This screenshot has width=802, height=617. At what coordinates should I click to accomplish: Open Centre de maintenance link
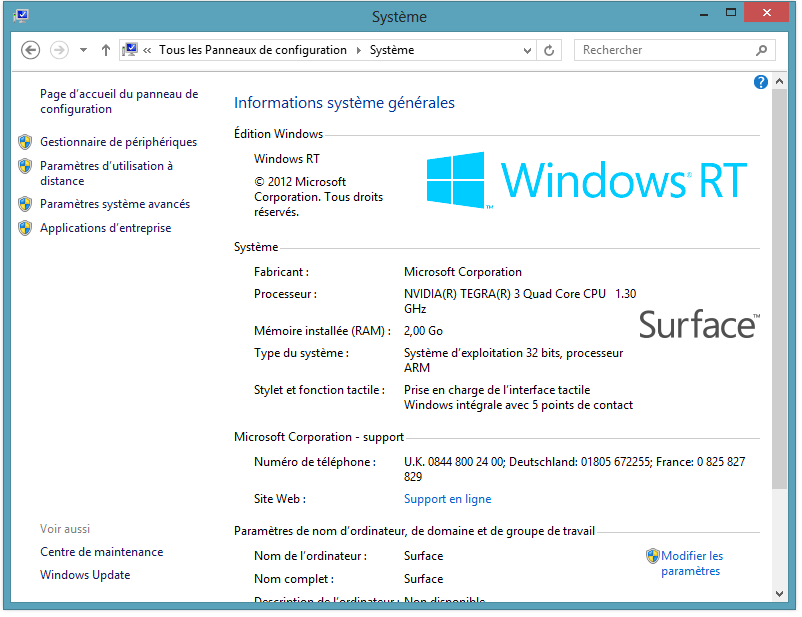pyautogui.click(x=102, y=552)
